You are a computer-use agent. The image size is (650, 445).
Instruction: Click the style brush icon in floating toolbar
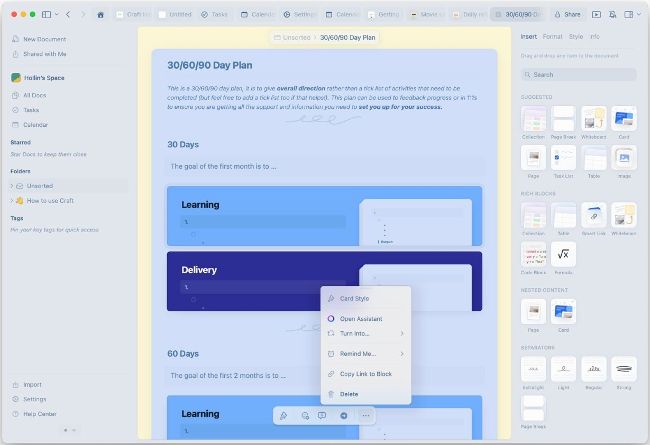[x=283, y=415]
